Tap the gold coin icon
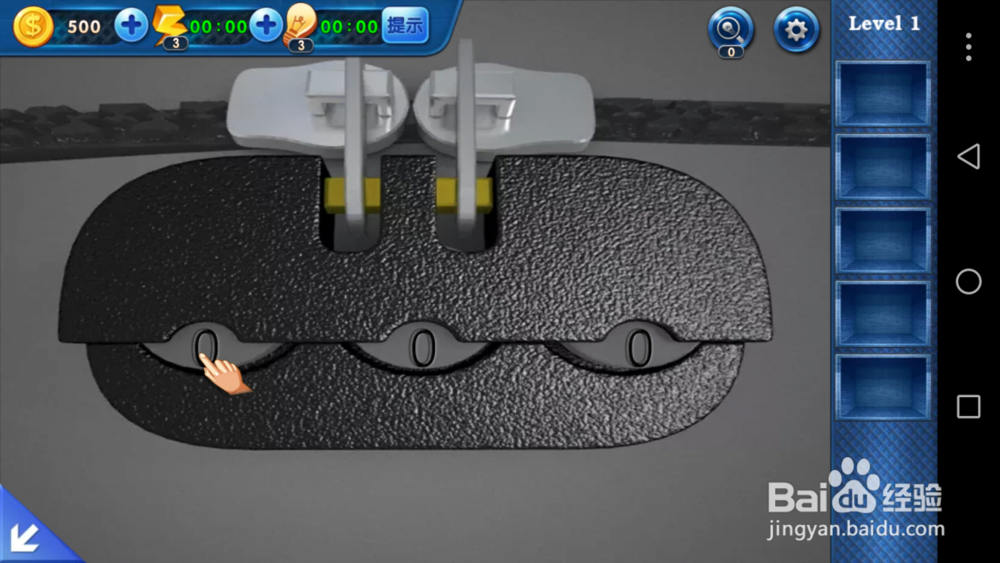The width and height of the screenshot is (1000, 563). coord(33,27)
